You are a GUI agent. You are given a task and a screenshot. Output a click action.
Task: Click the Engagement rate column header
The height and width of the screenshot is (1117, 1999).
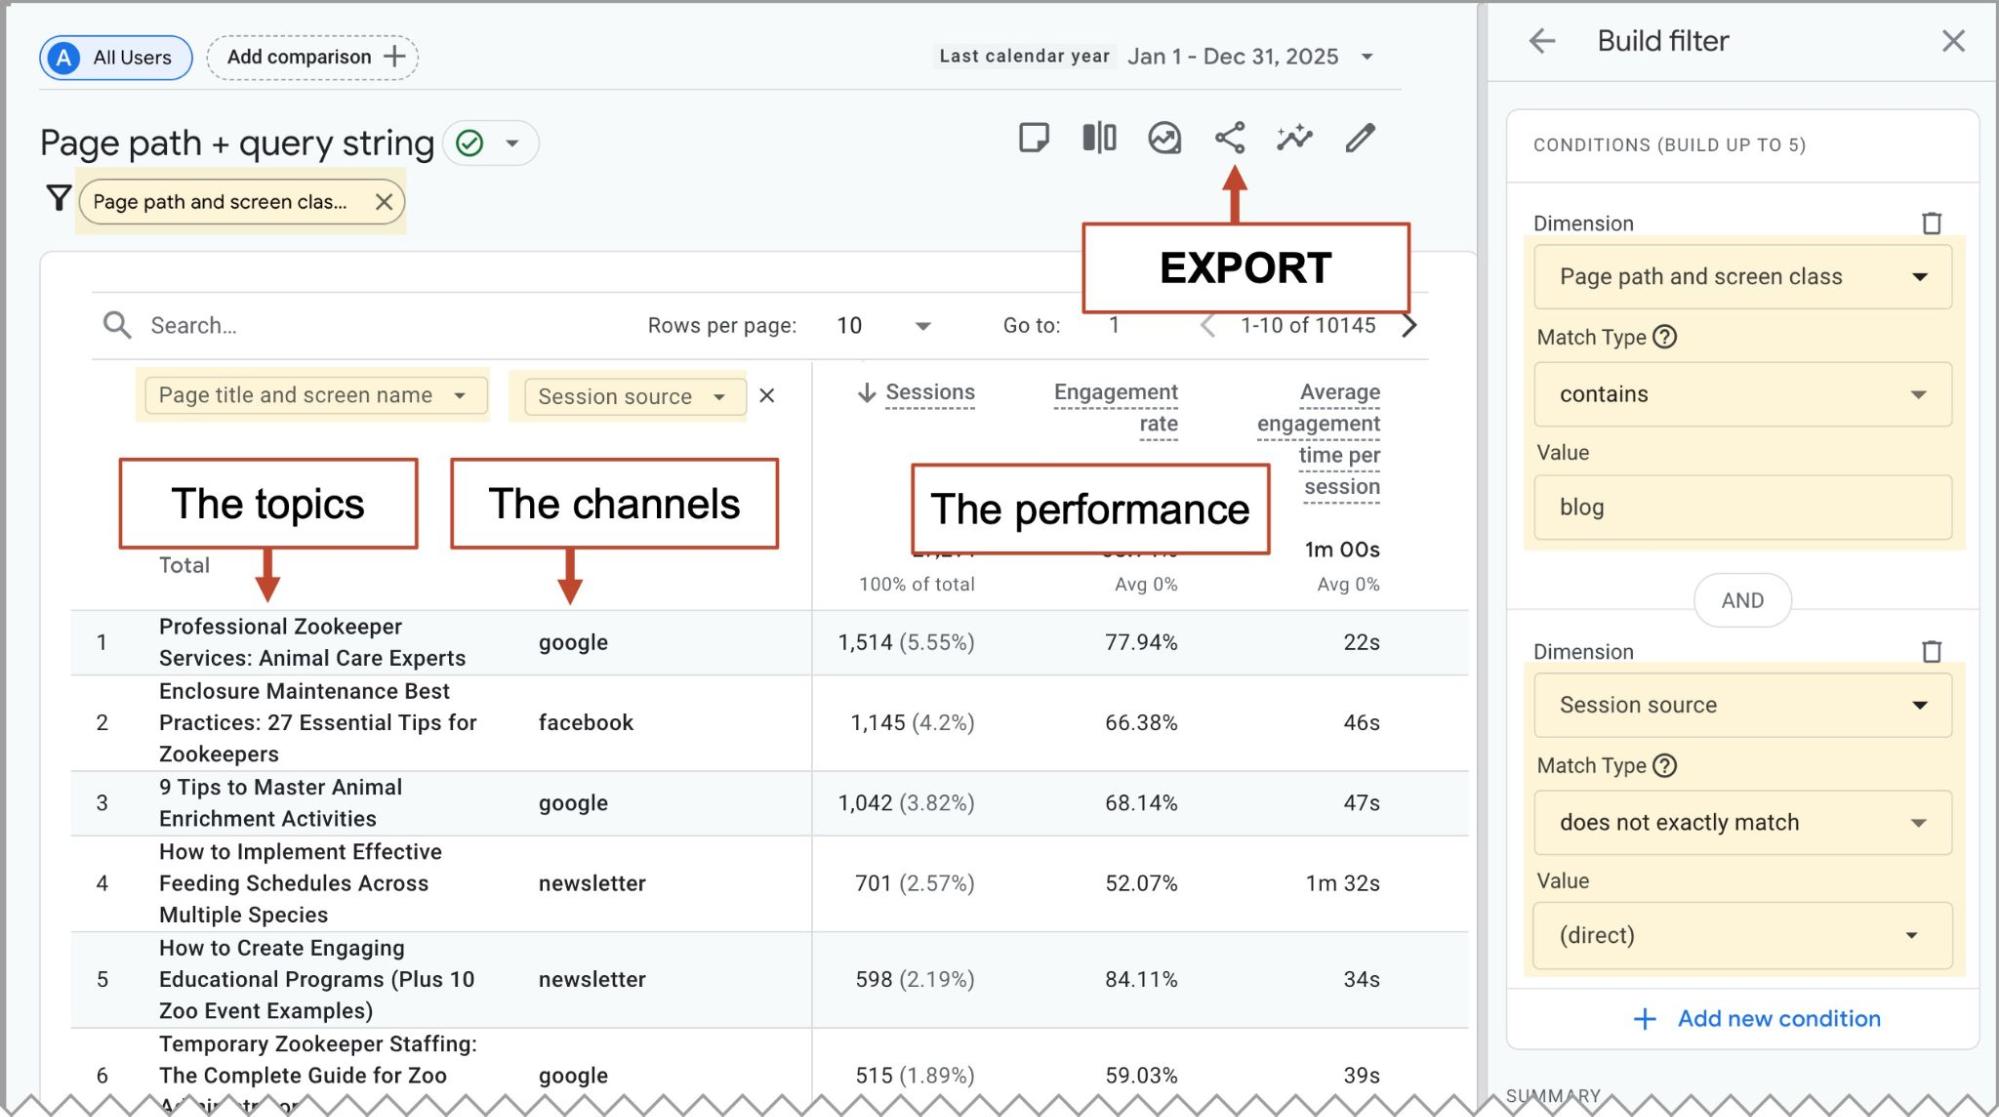tap(1116, 408)
